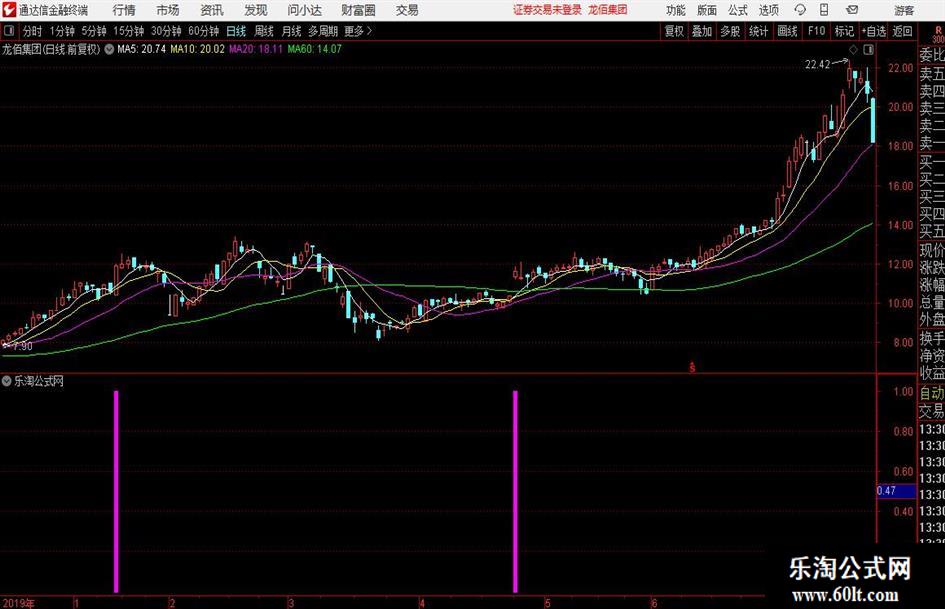Click the MA20: 18.11 indicator value
945x609 pixels.
pyautogui.click(x=256, y=49)
